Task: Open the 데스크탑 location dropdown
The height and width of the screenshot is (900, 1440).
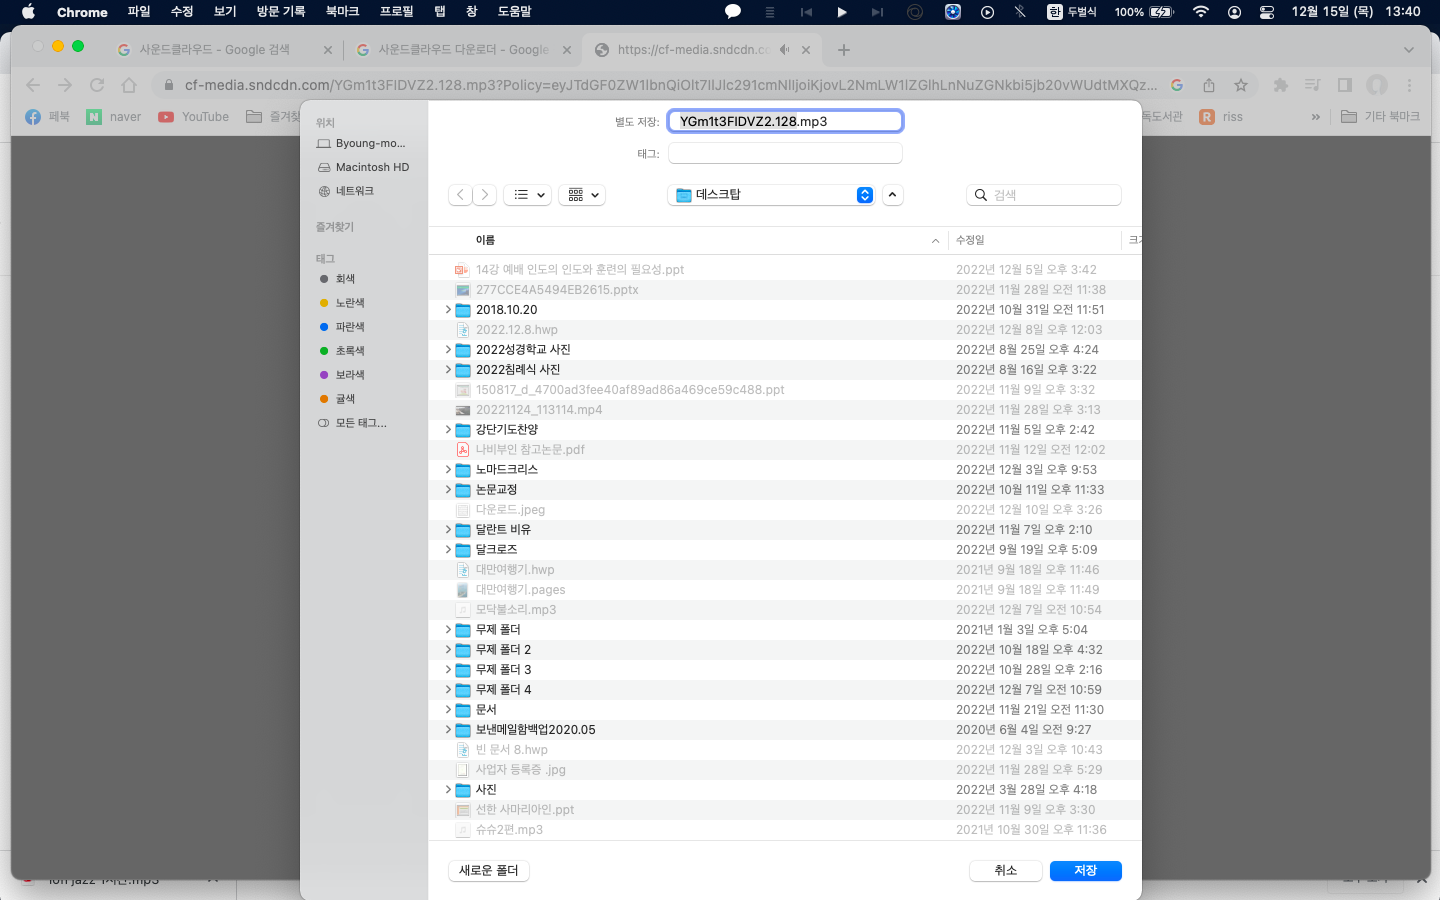Action: pyautogui.click(x=772, y=195)
